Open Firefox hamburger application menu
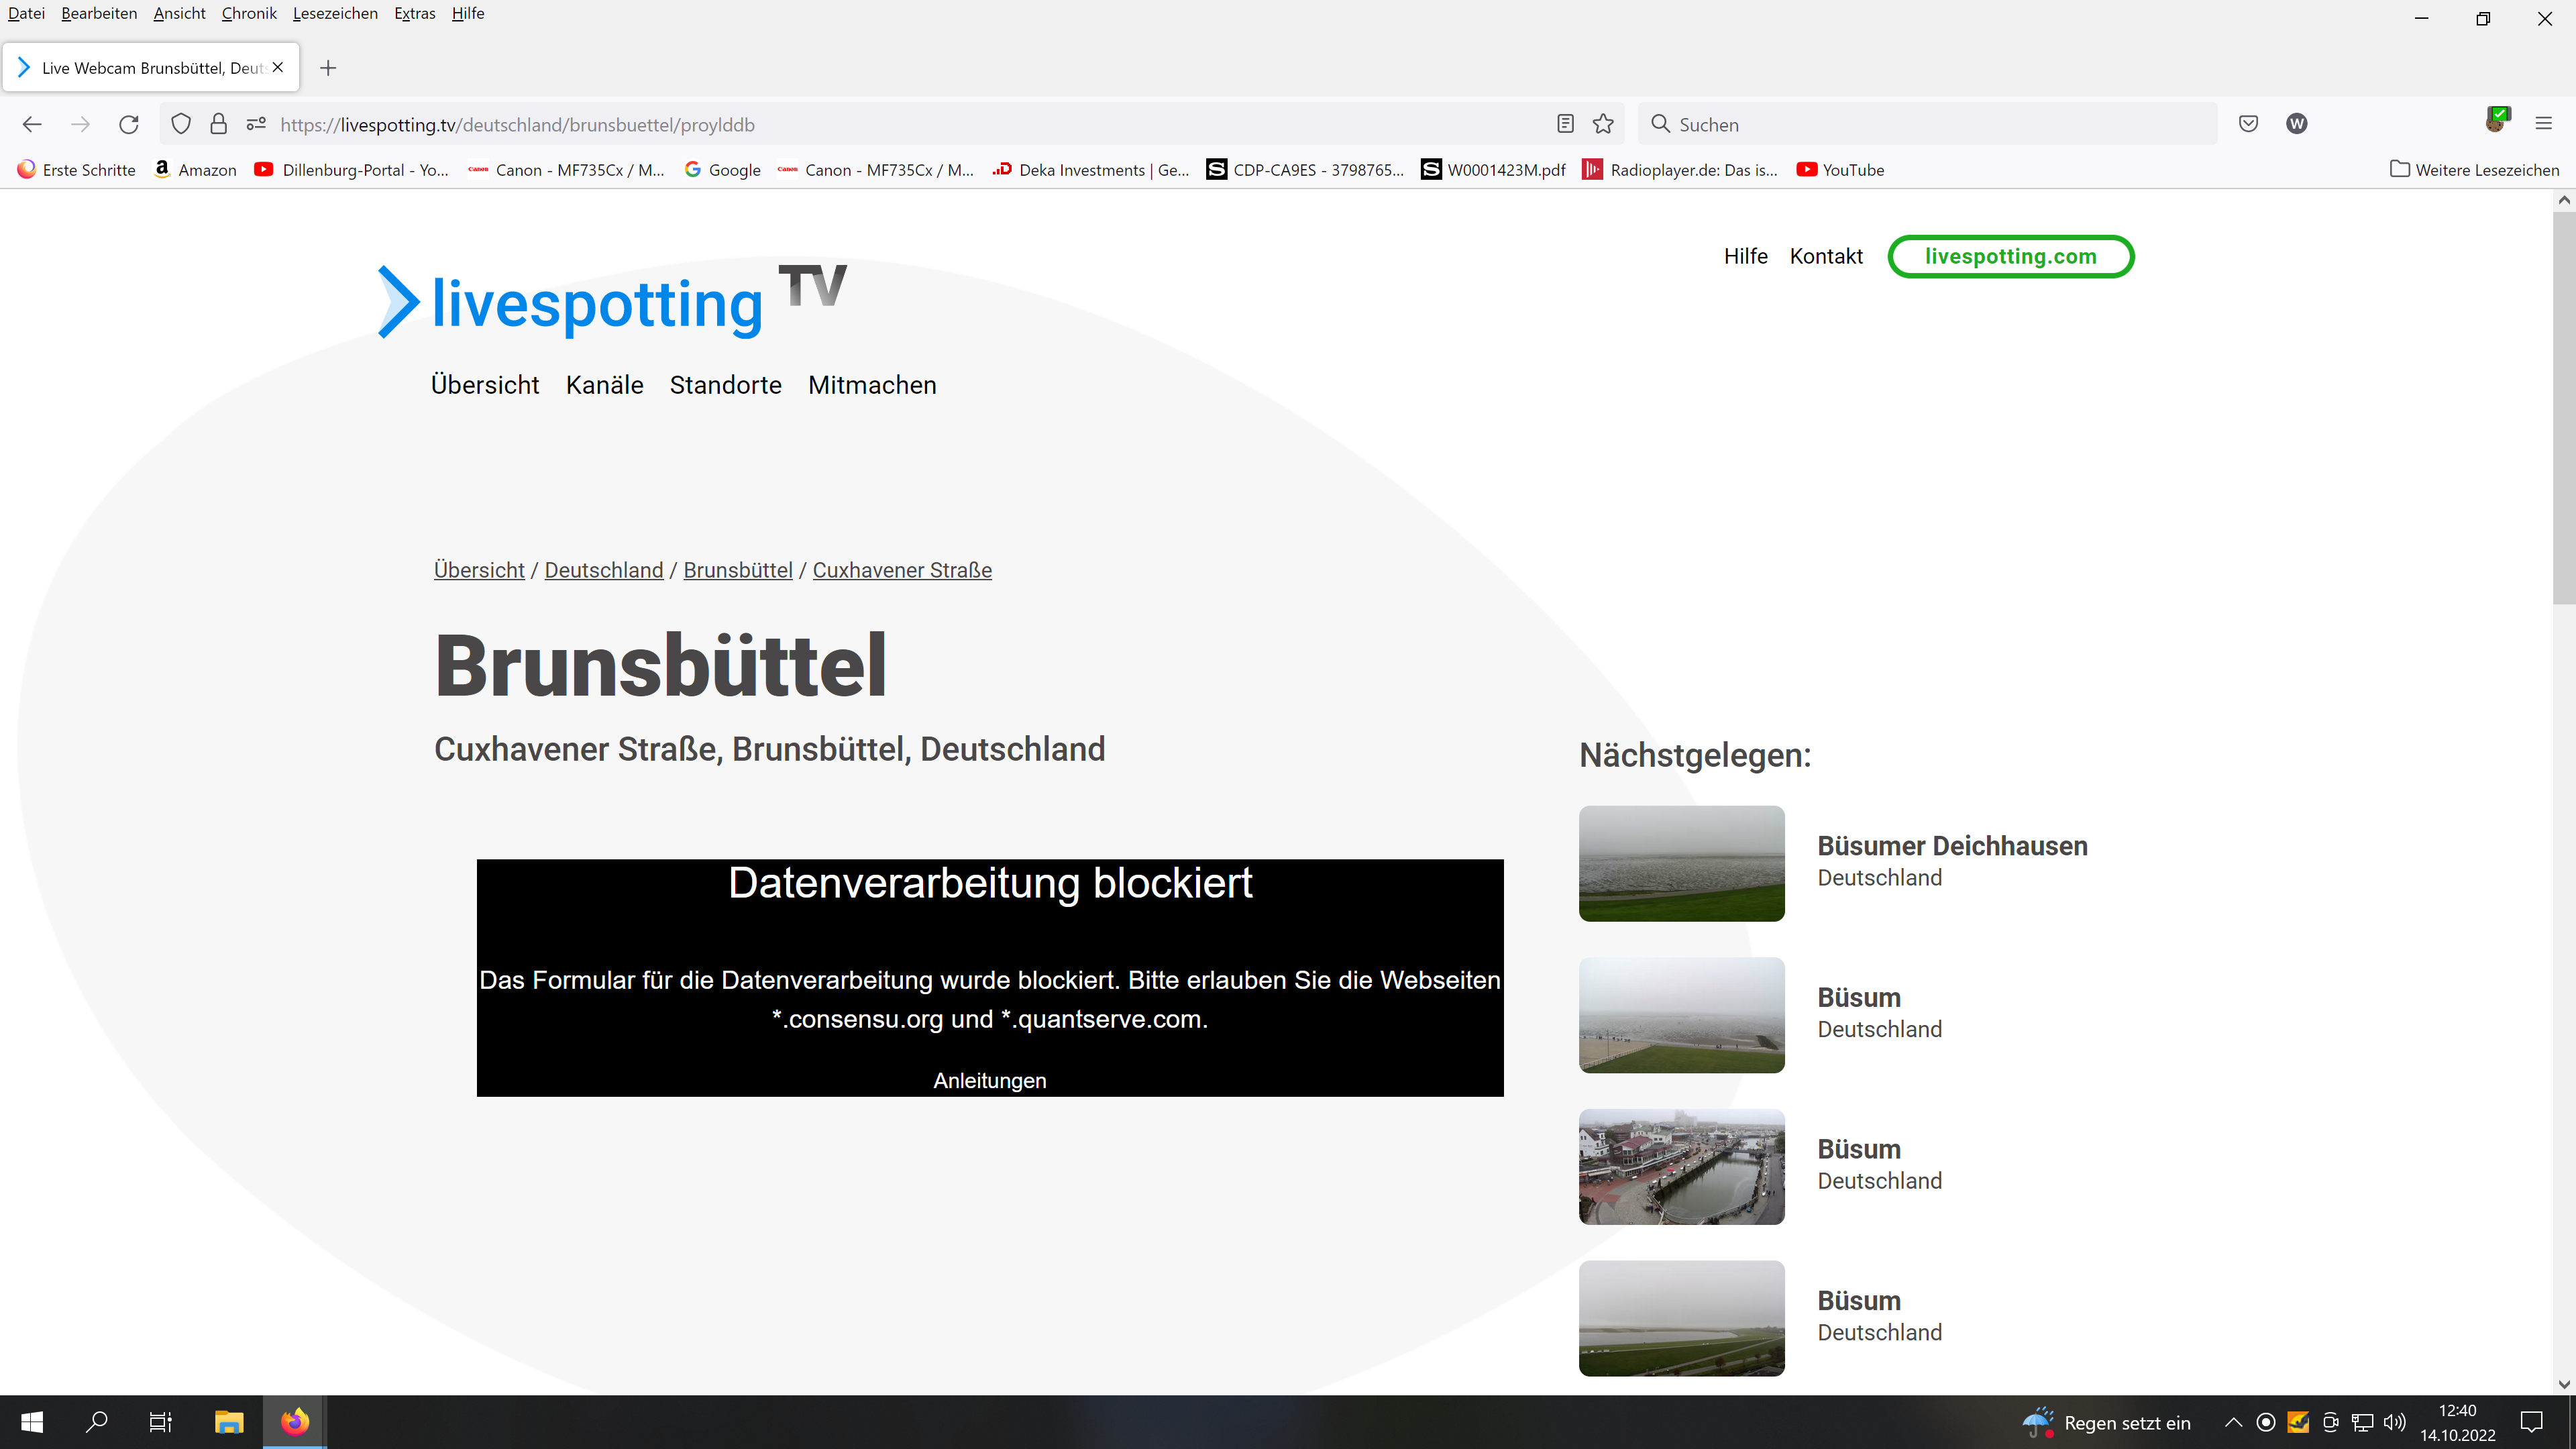Screen dimensions: 2576x1449 coord(2543,124)
